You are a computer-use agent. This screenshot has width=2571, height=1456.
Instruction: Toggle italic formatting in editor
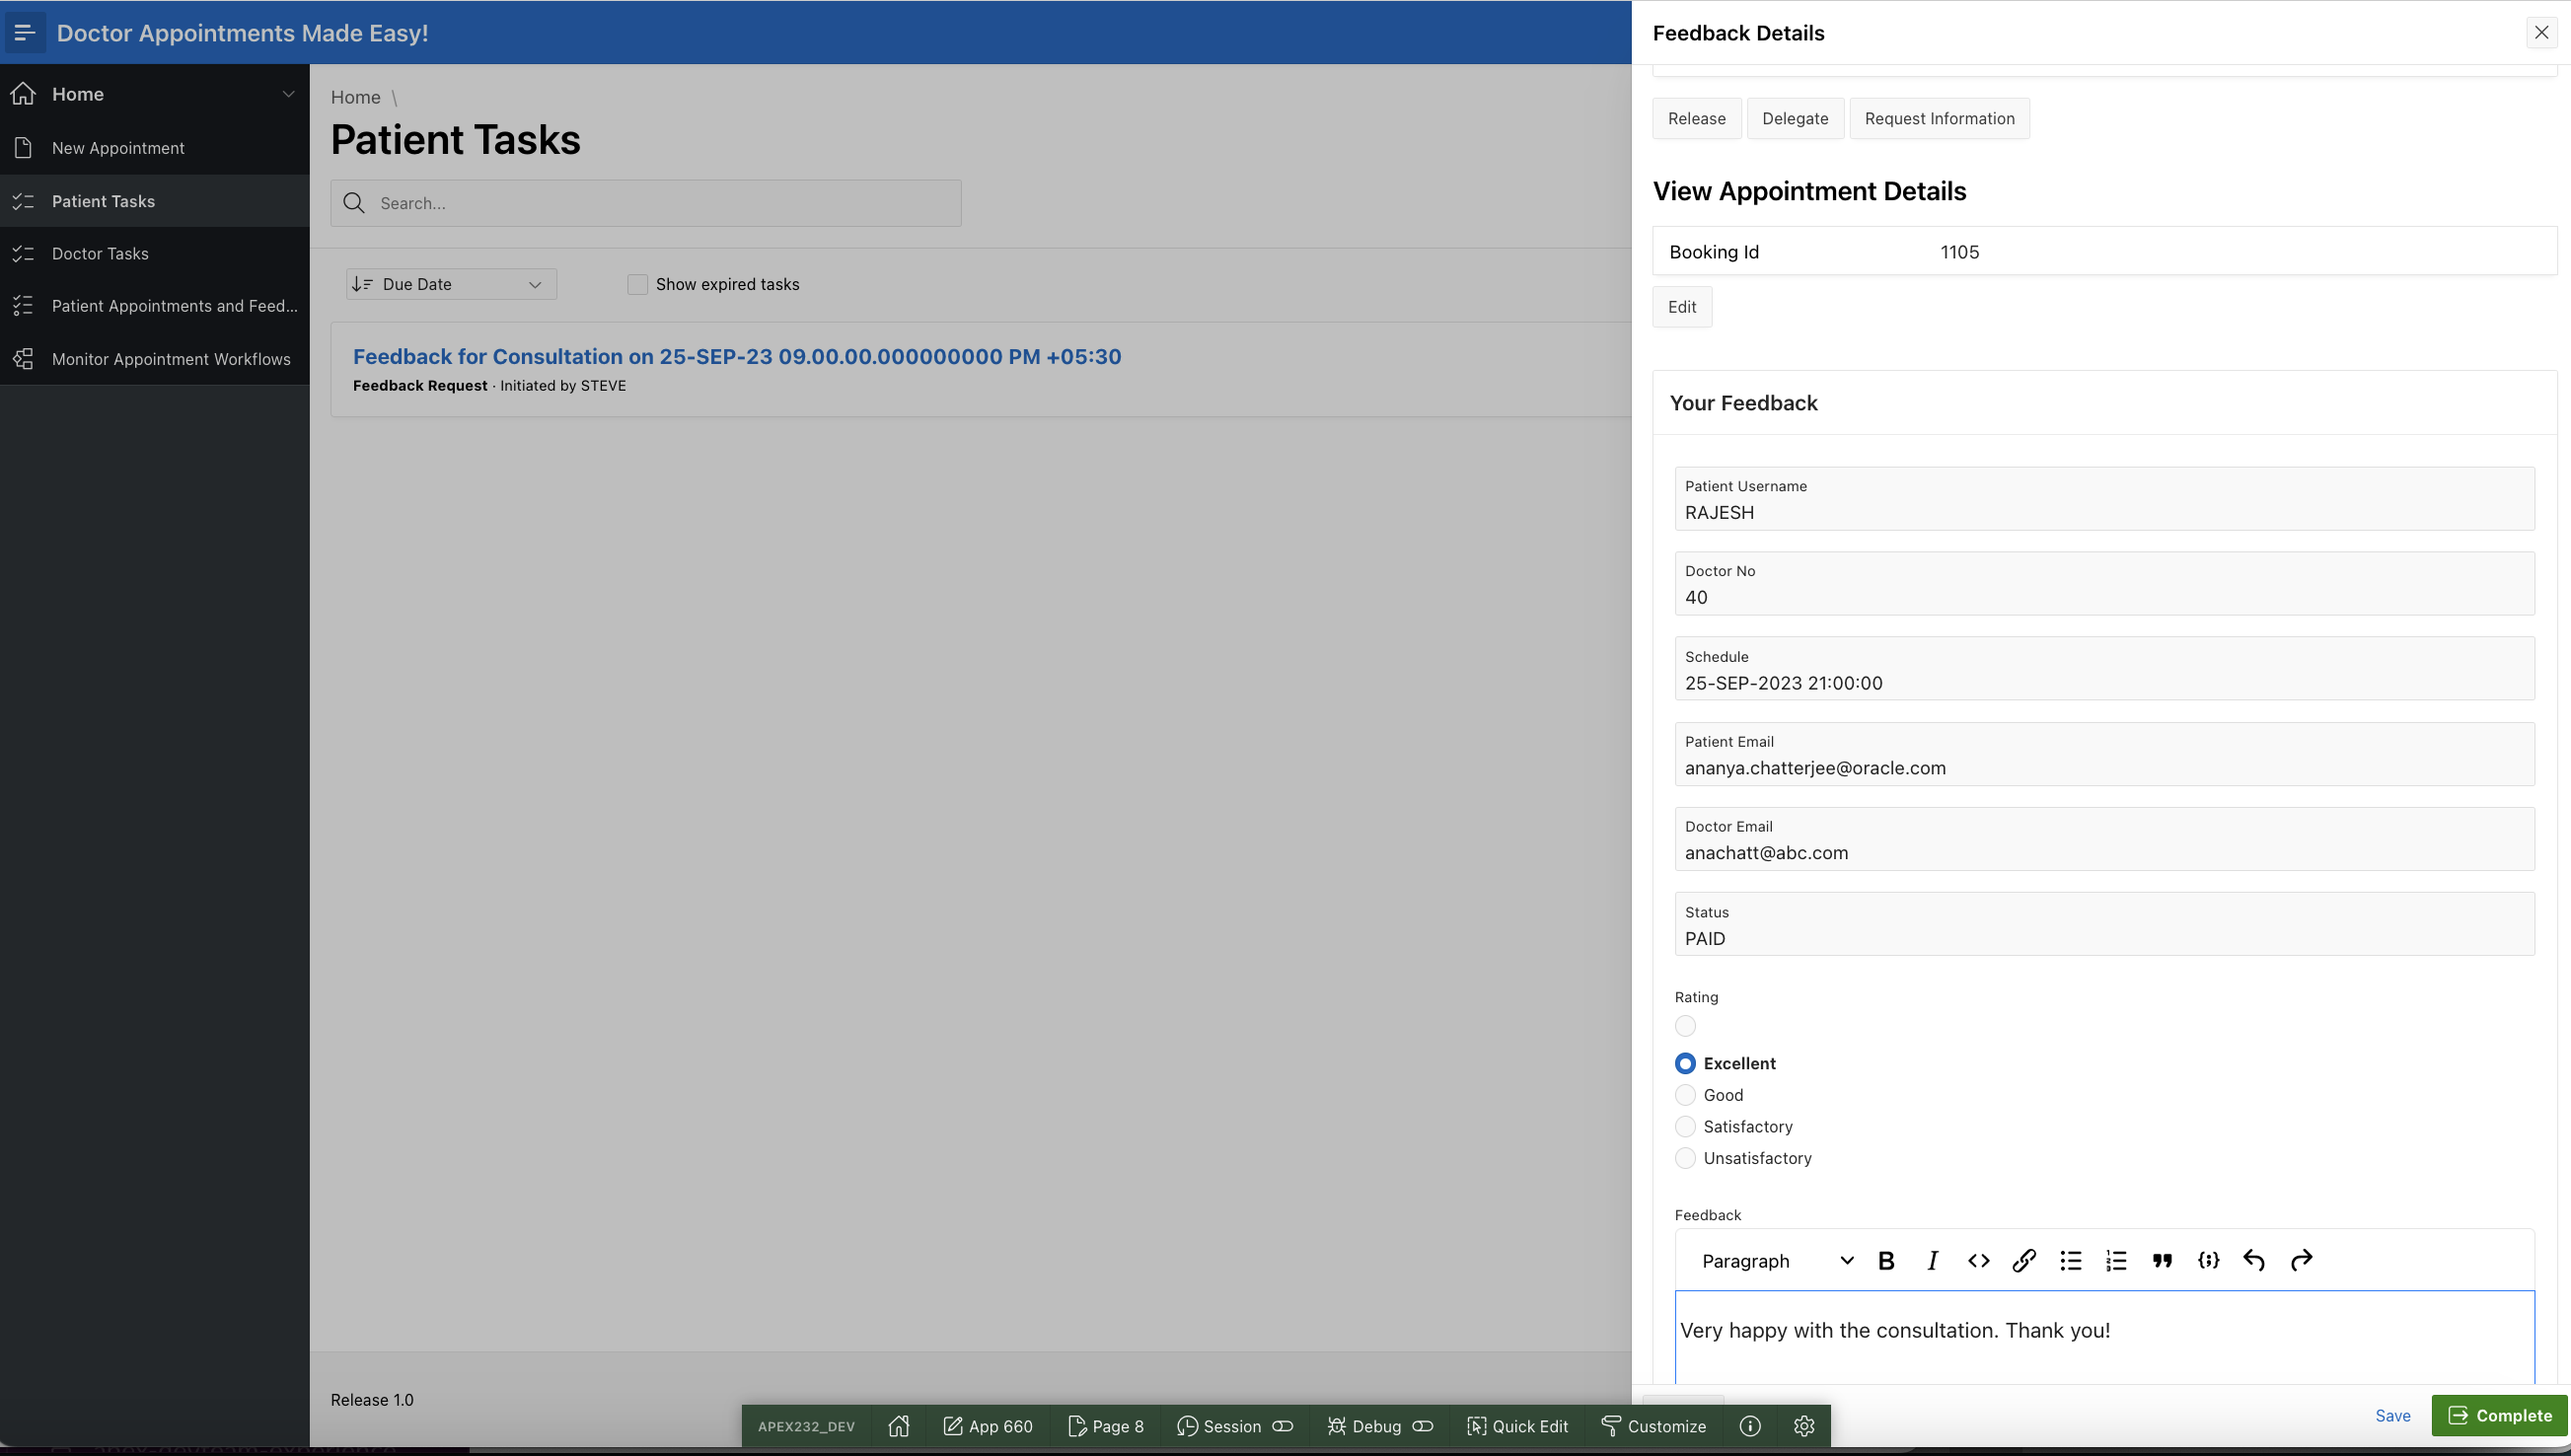pyautogui.click(x=1932, y=1261)
